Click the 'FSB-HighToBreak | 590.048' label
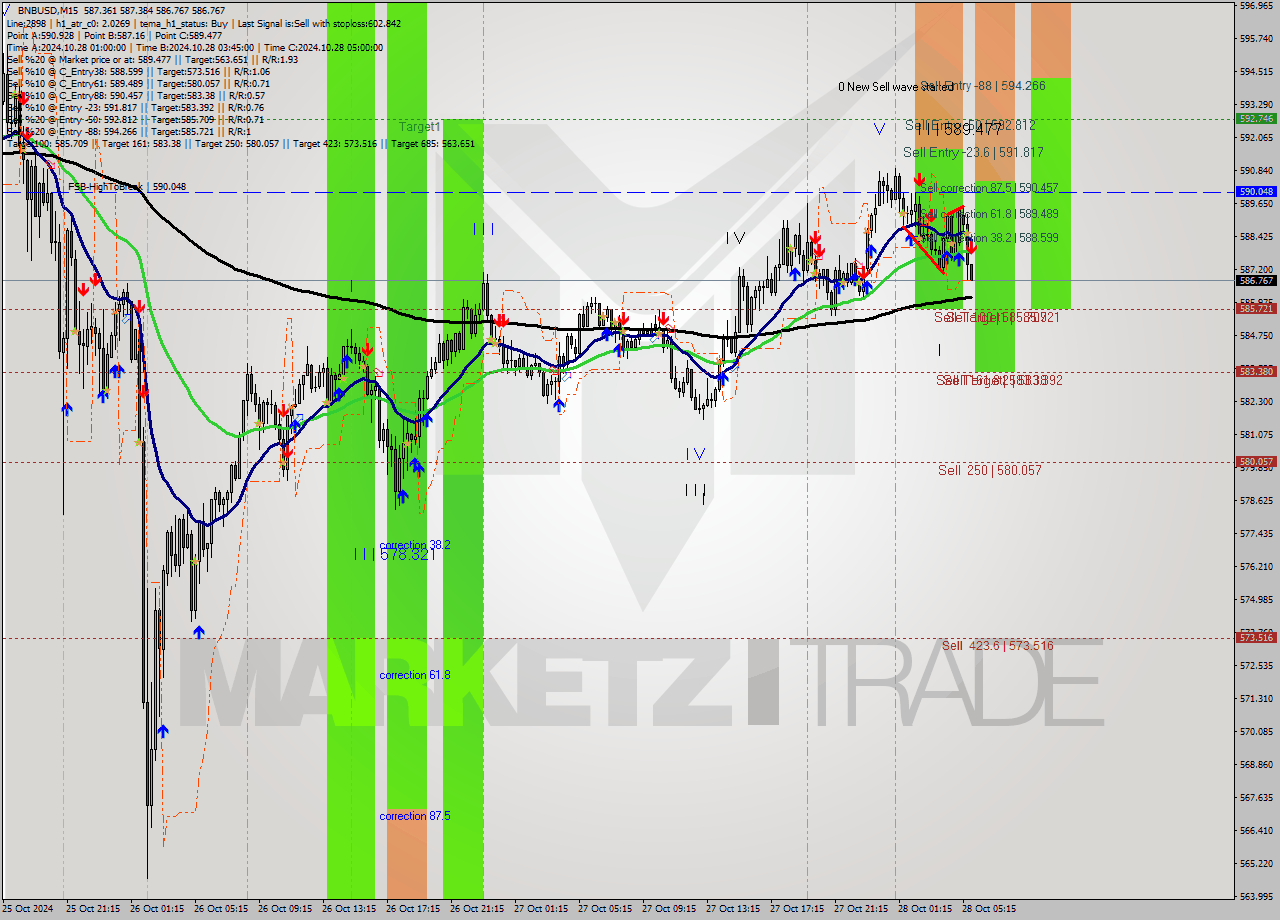Screen dimensions: 1280x920 coord(127,186)
